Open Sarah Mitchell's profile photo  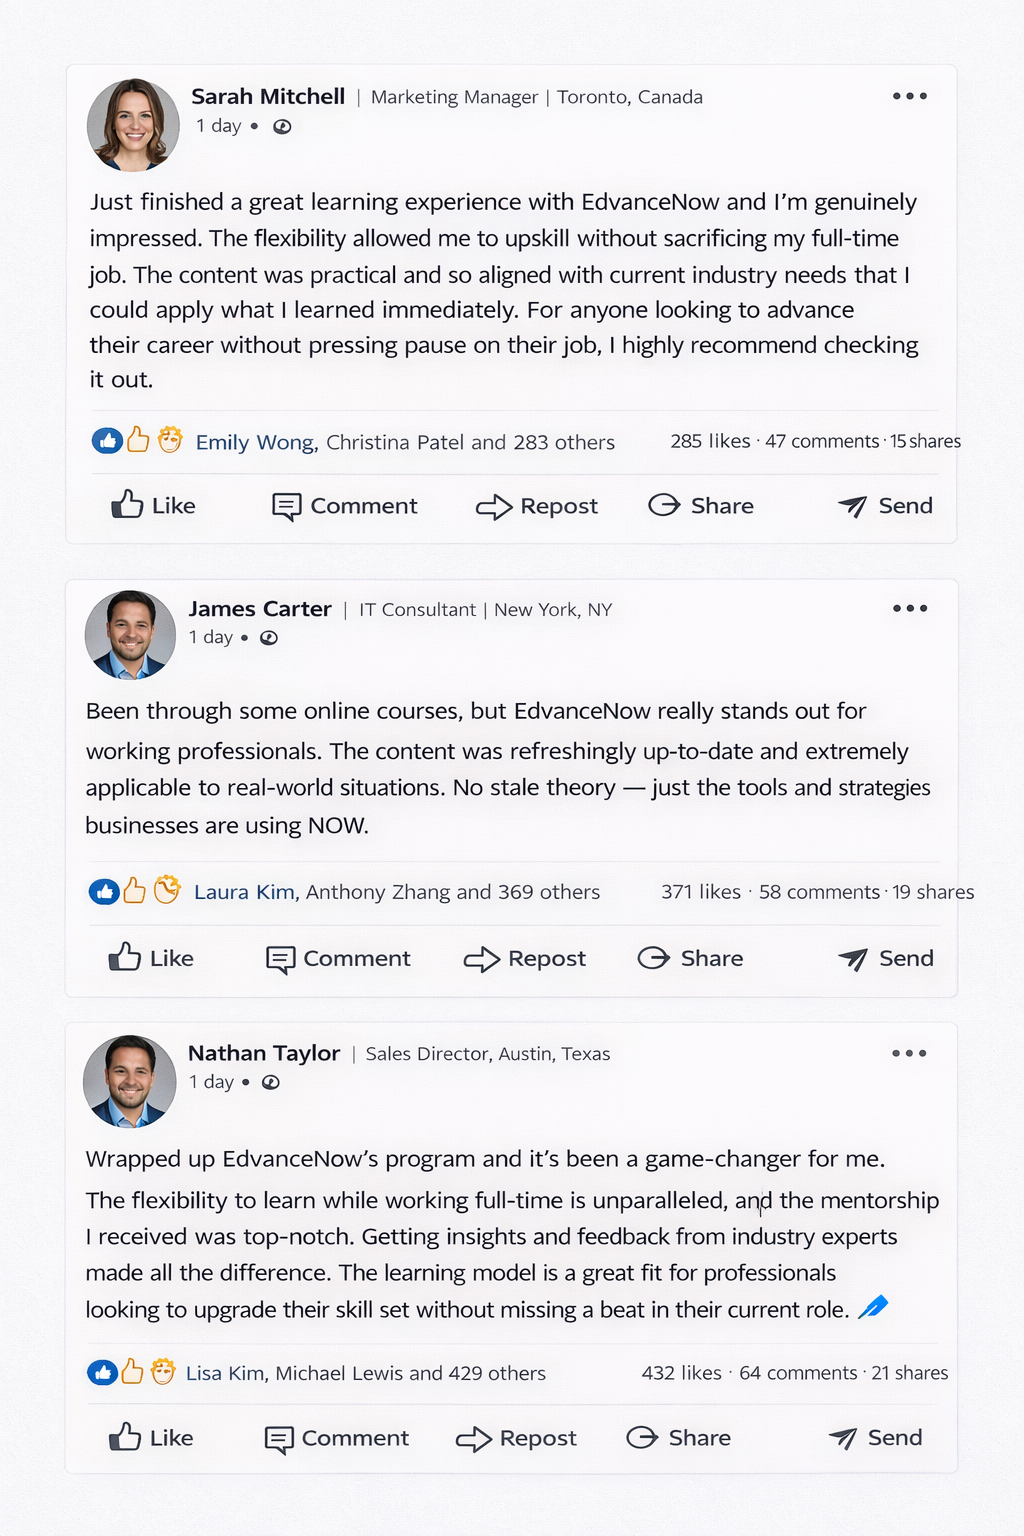tap(133, 125)
